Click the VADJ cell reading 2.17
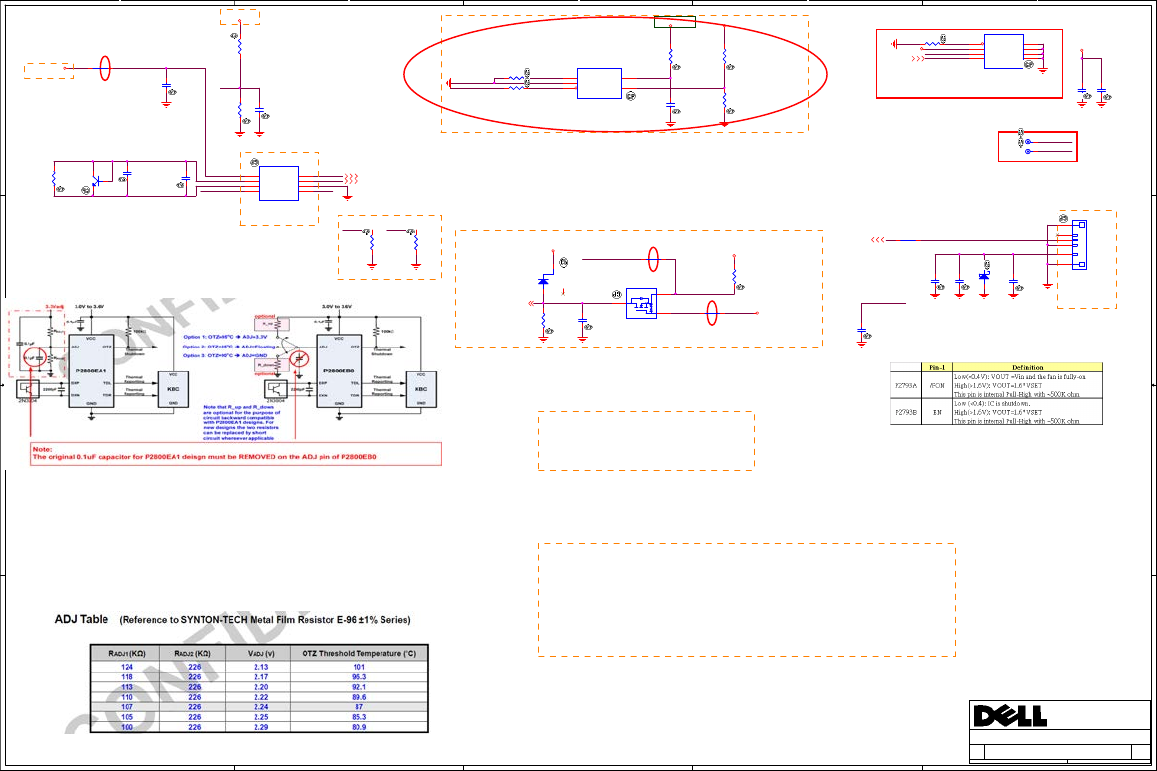Viewport: 1157px width, 771px height. click(x=261, y=677)
